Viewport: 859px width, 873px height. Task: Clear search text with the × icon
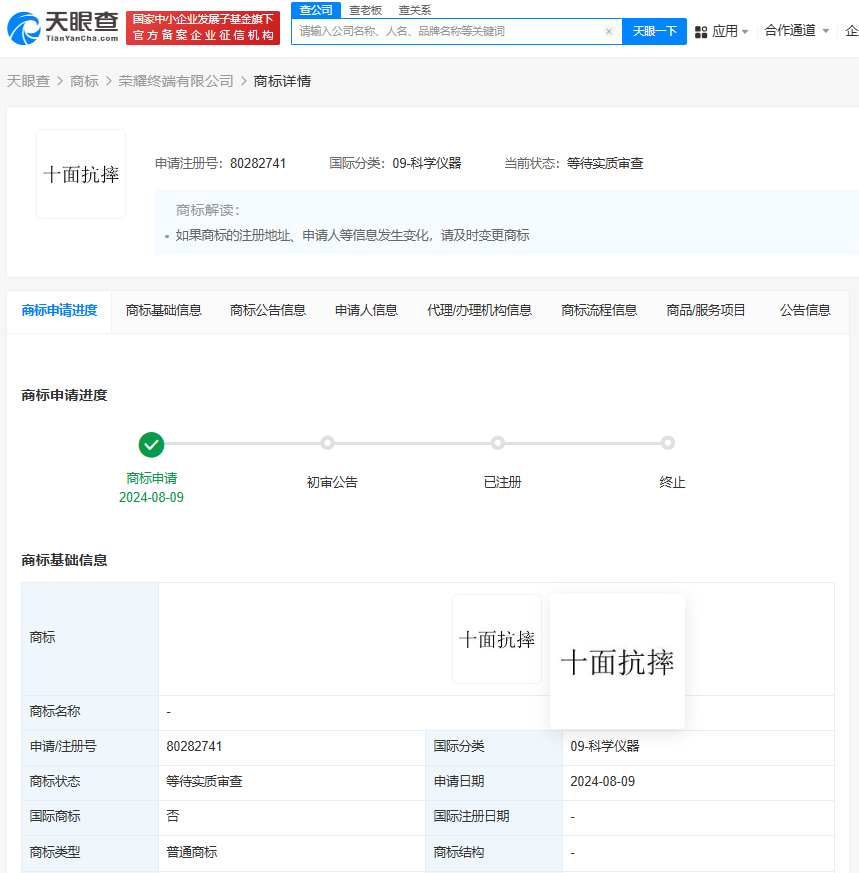tap(608, 31)
